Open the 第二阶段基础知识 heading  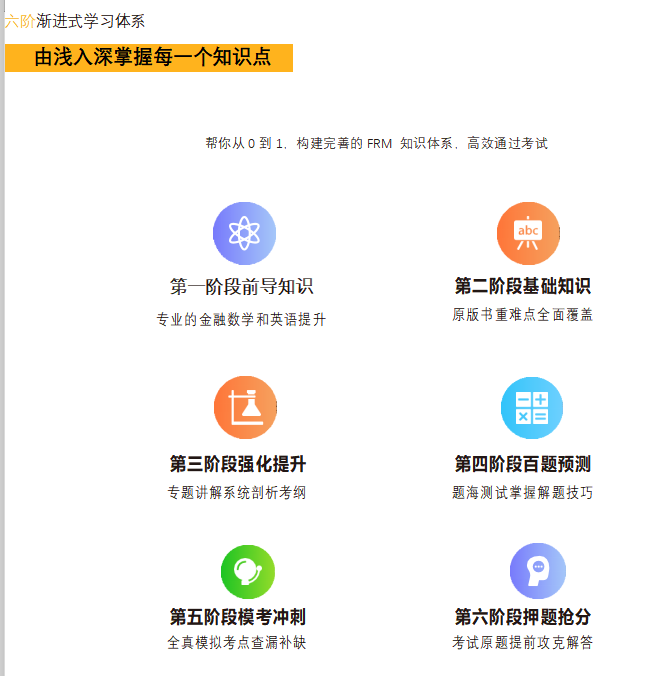pos(522,287)
